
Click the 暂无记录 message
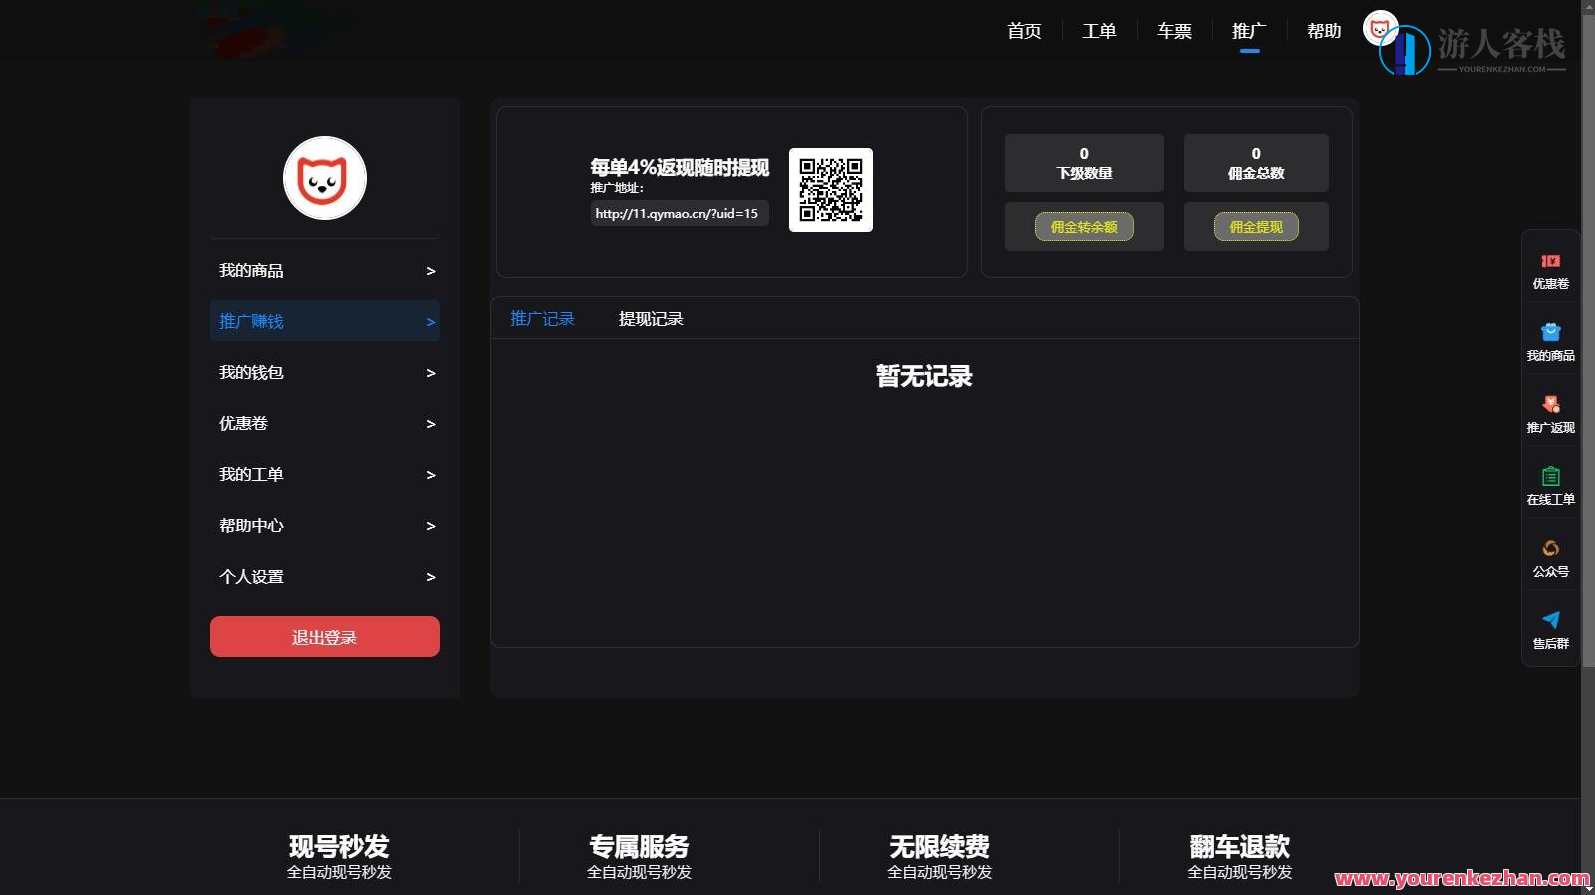click(924, 376)
